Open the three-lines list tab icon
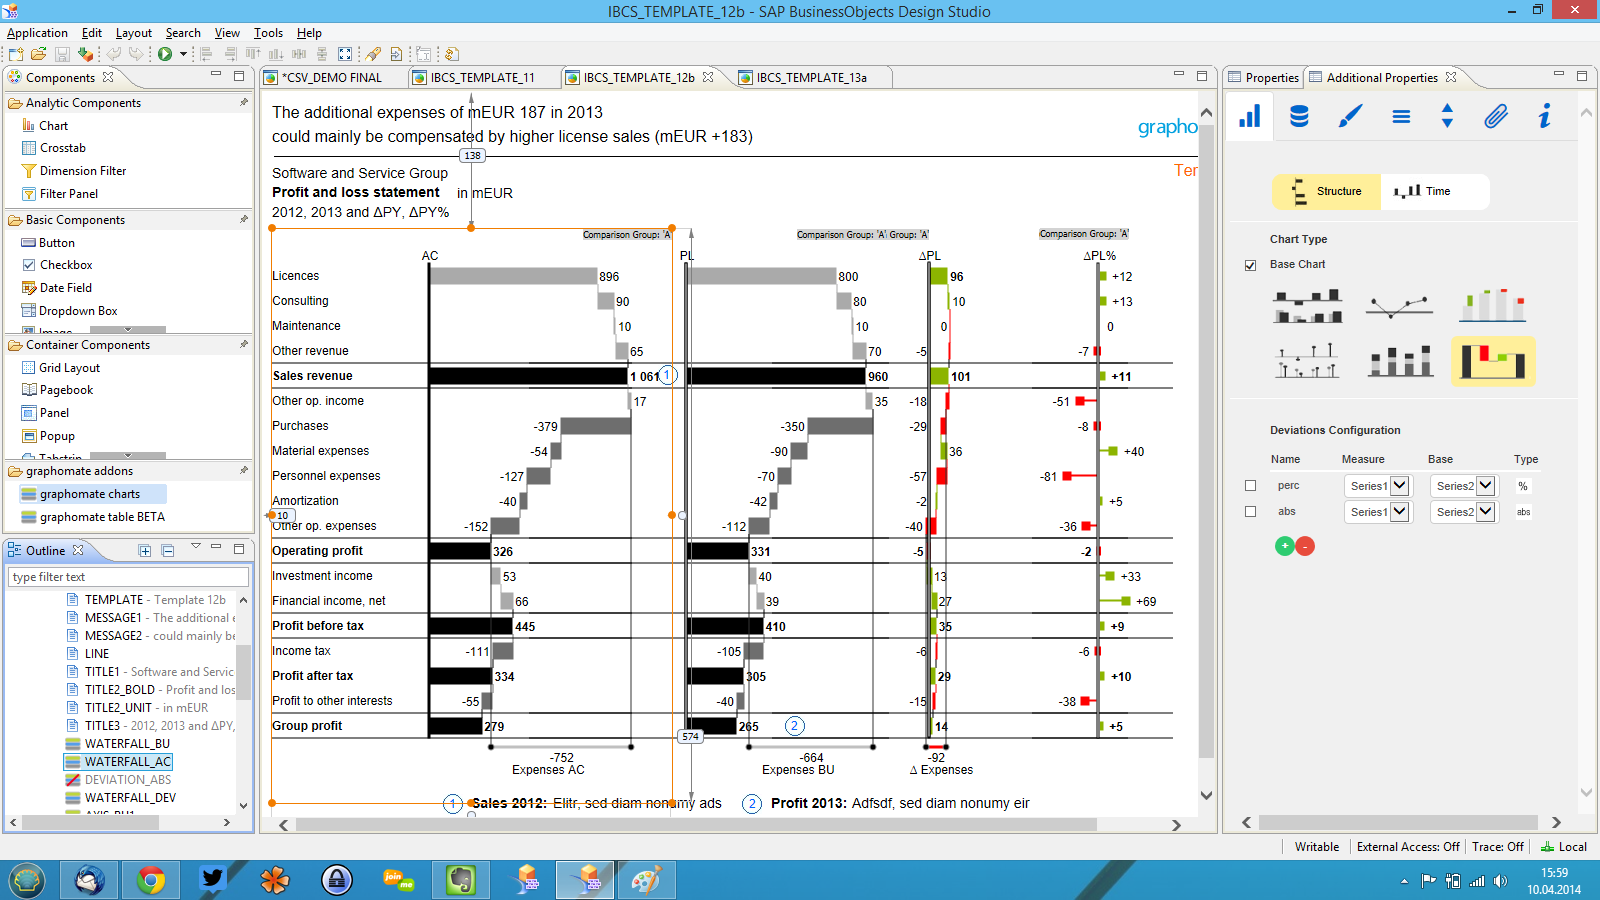The height and width of the screenshot is (900, 1600). [x=1401, y=117]
